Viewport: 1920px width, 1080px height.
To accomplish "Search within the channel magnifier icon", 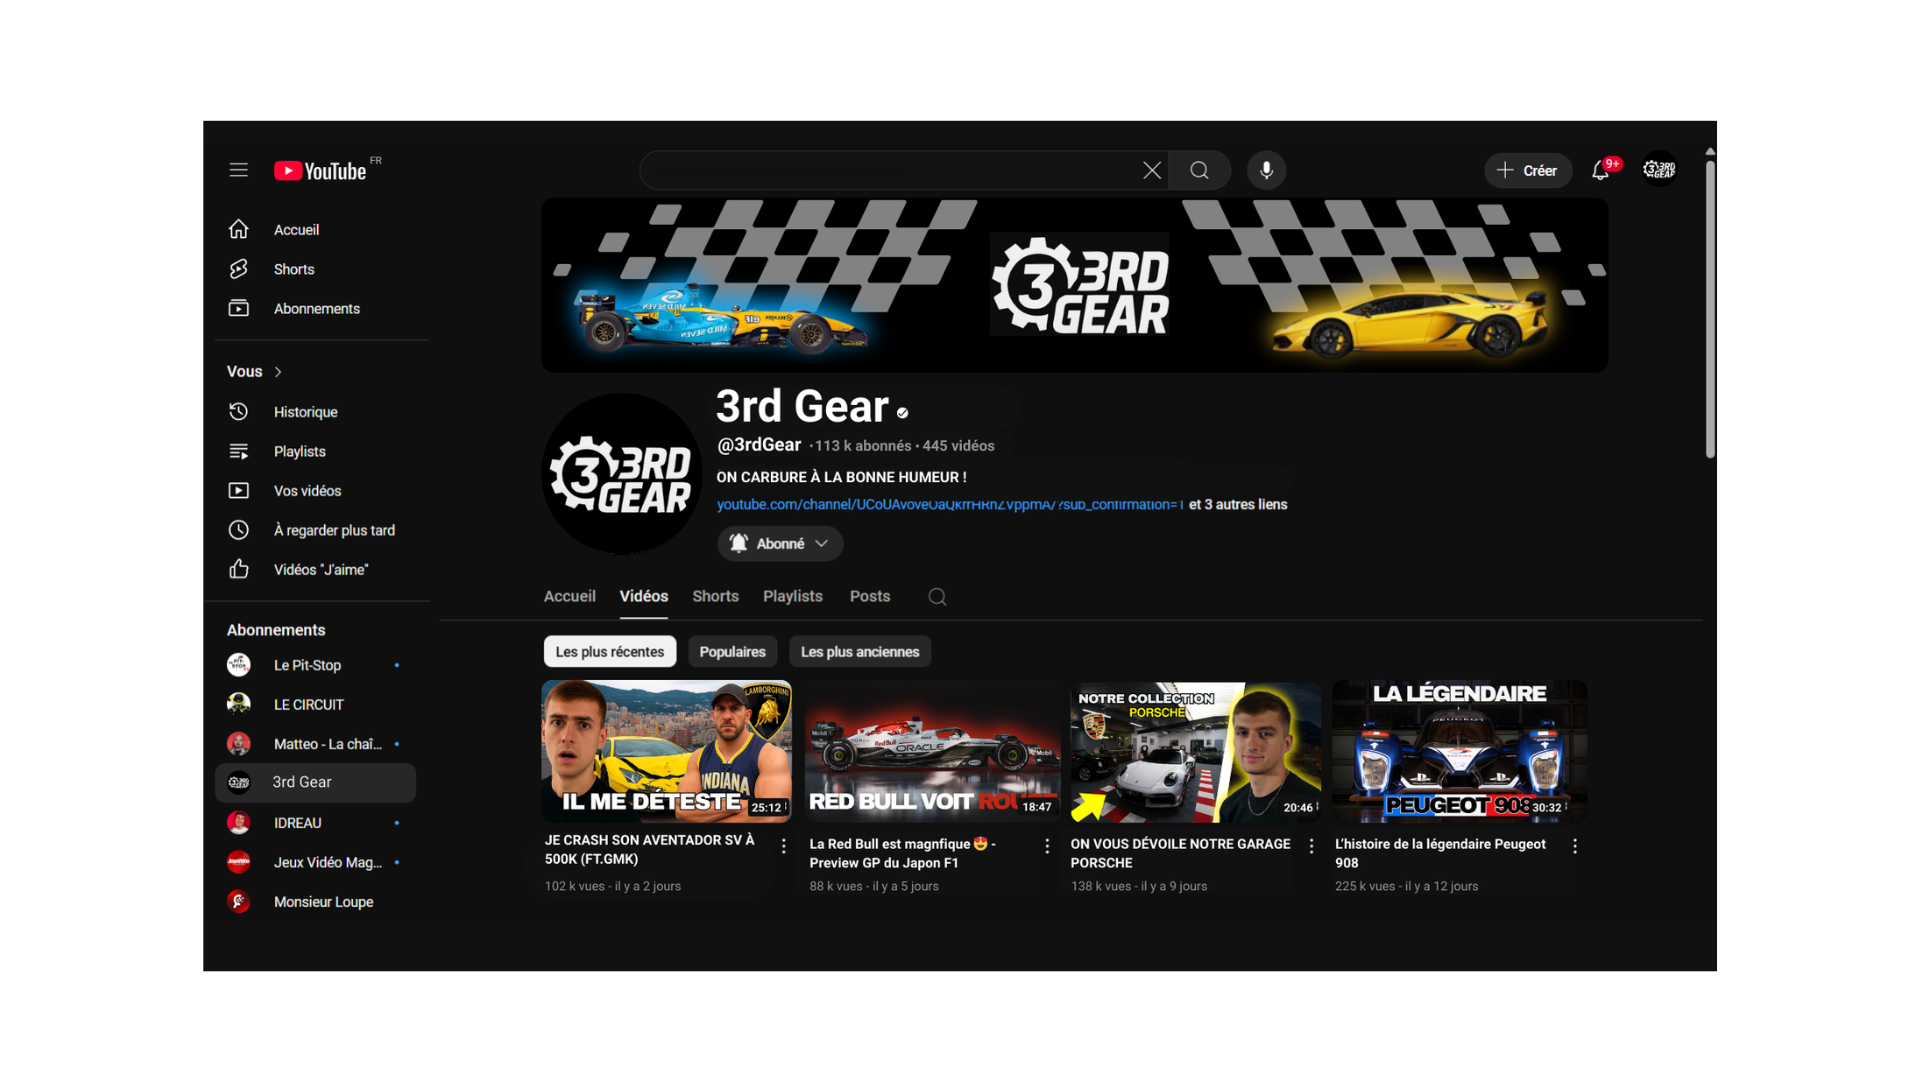I will 937,596.
